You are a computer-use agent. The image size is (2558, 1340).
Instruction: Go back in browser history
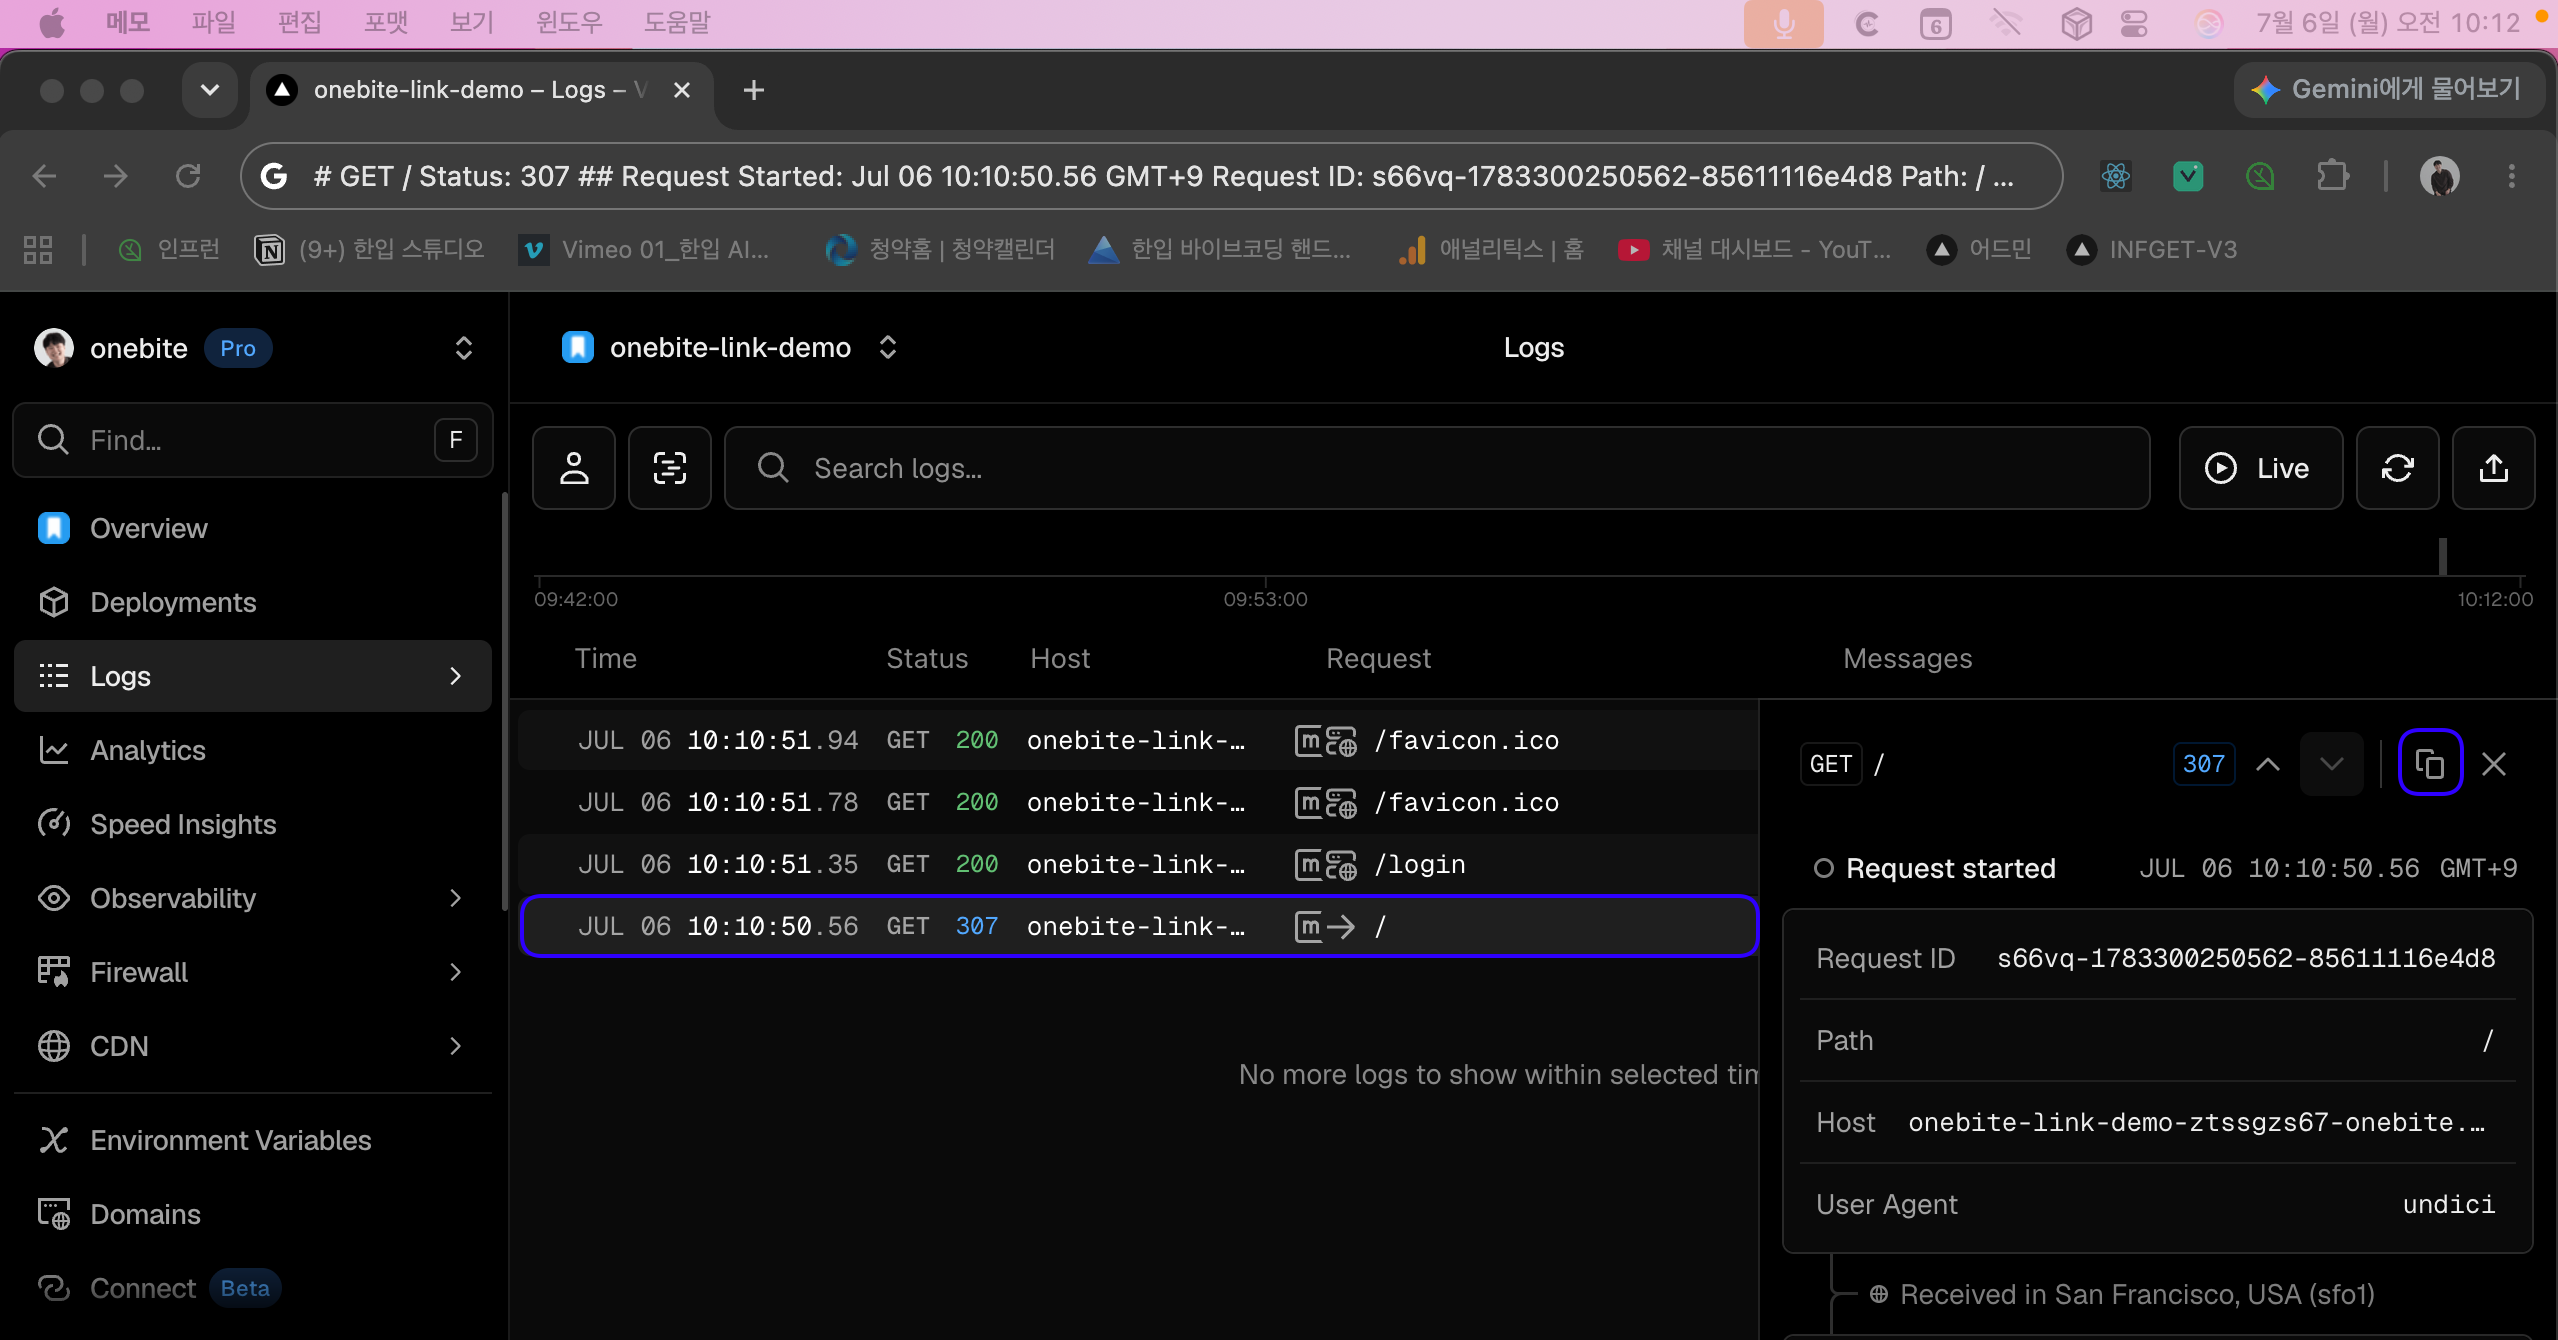pos(44,176)
